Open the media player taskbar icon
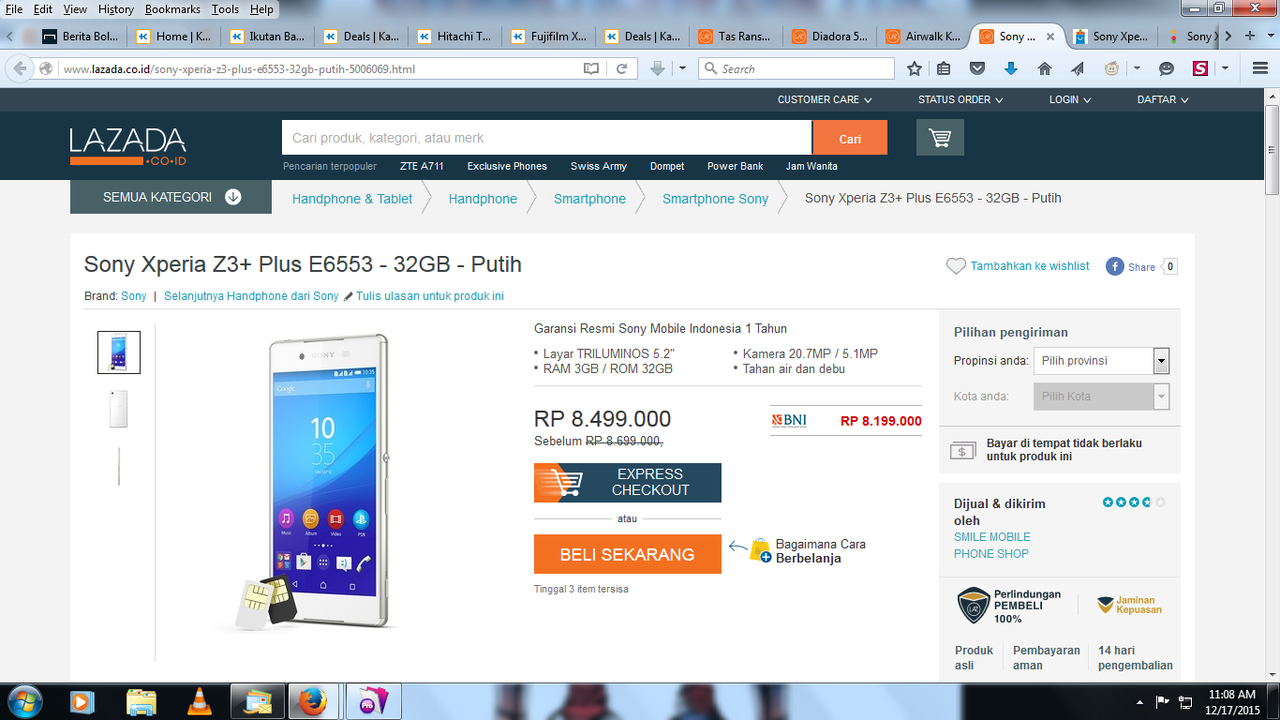Image resolution: width=1280 pixels, height=720 pixels. [82, 702]
